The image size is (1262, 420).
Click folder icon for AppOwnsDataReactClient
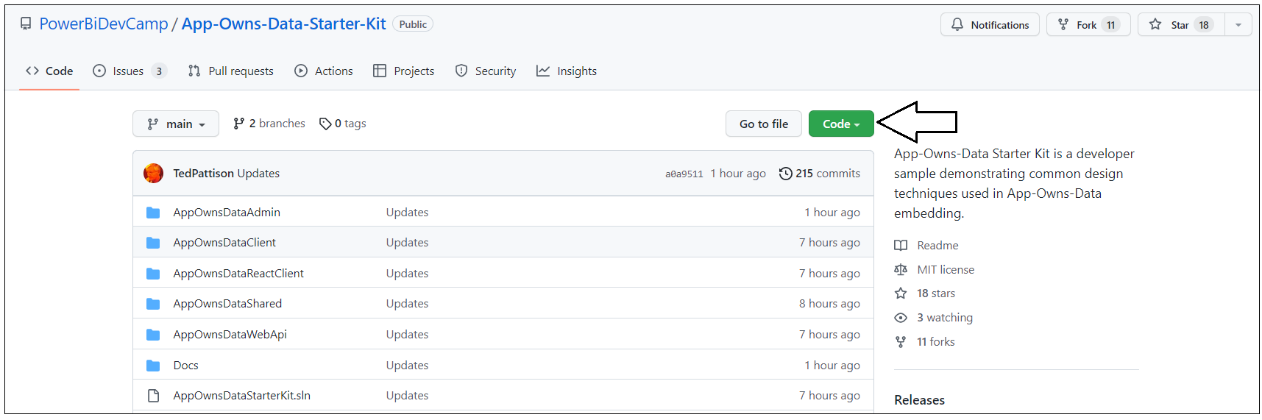[x=153, y=273]
